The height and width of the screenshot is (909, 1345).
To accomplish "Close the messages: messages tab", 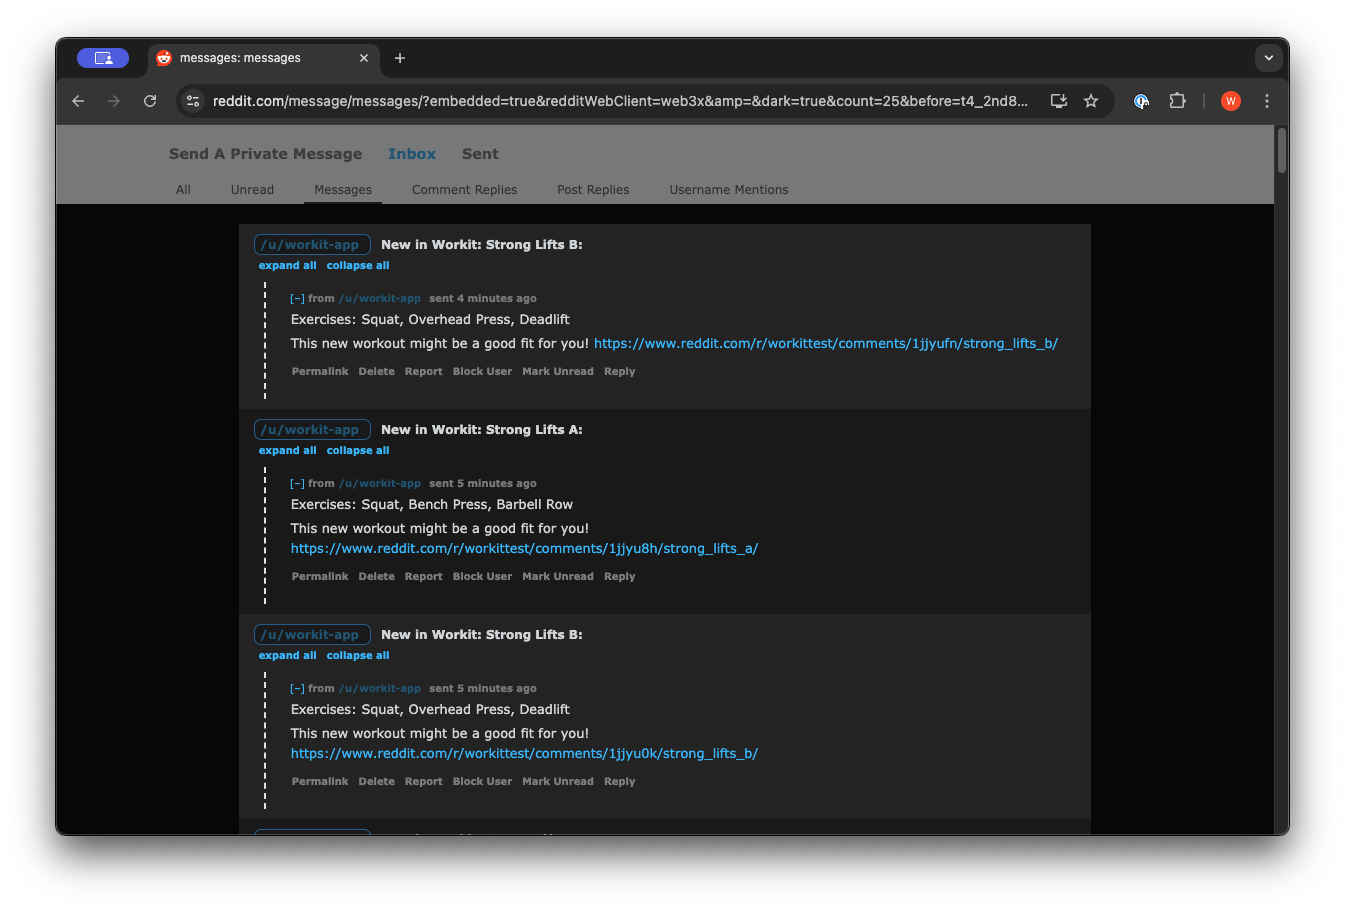I will pyautogui.click(x=364, y=58).
